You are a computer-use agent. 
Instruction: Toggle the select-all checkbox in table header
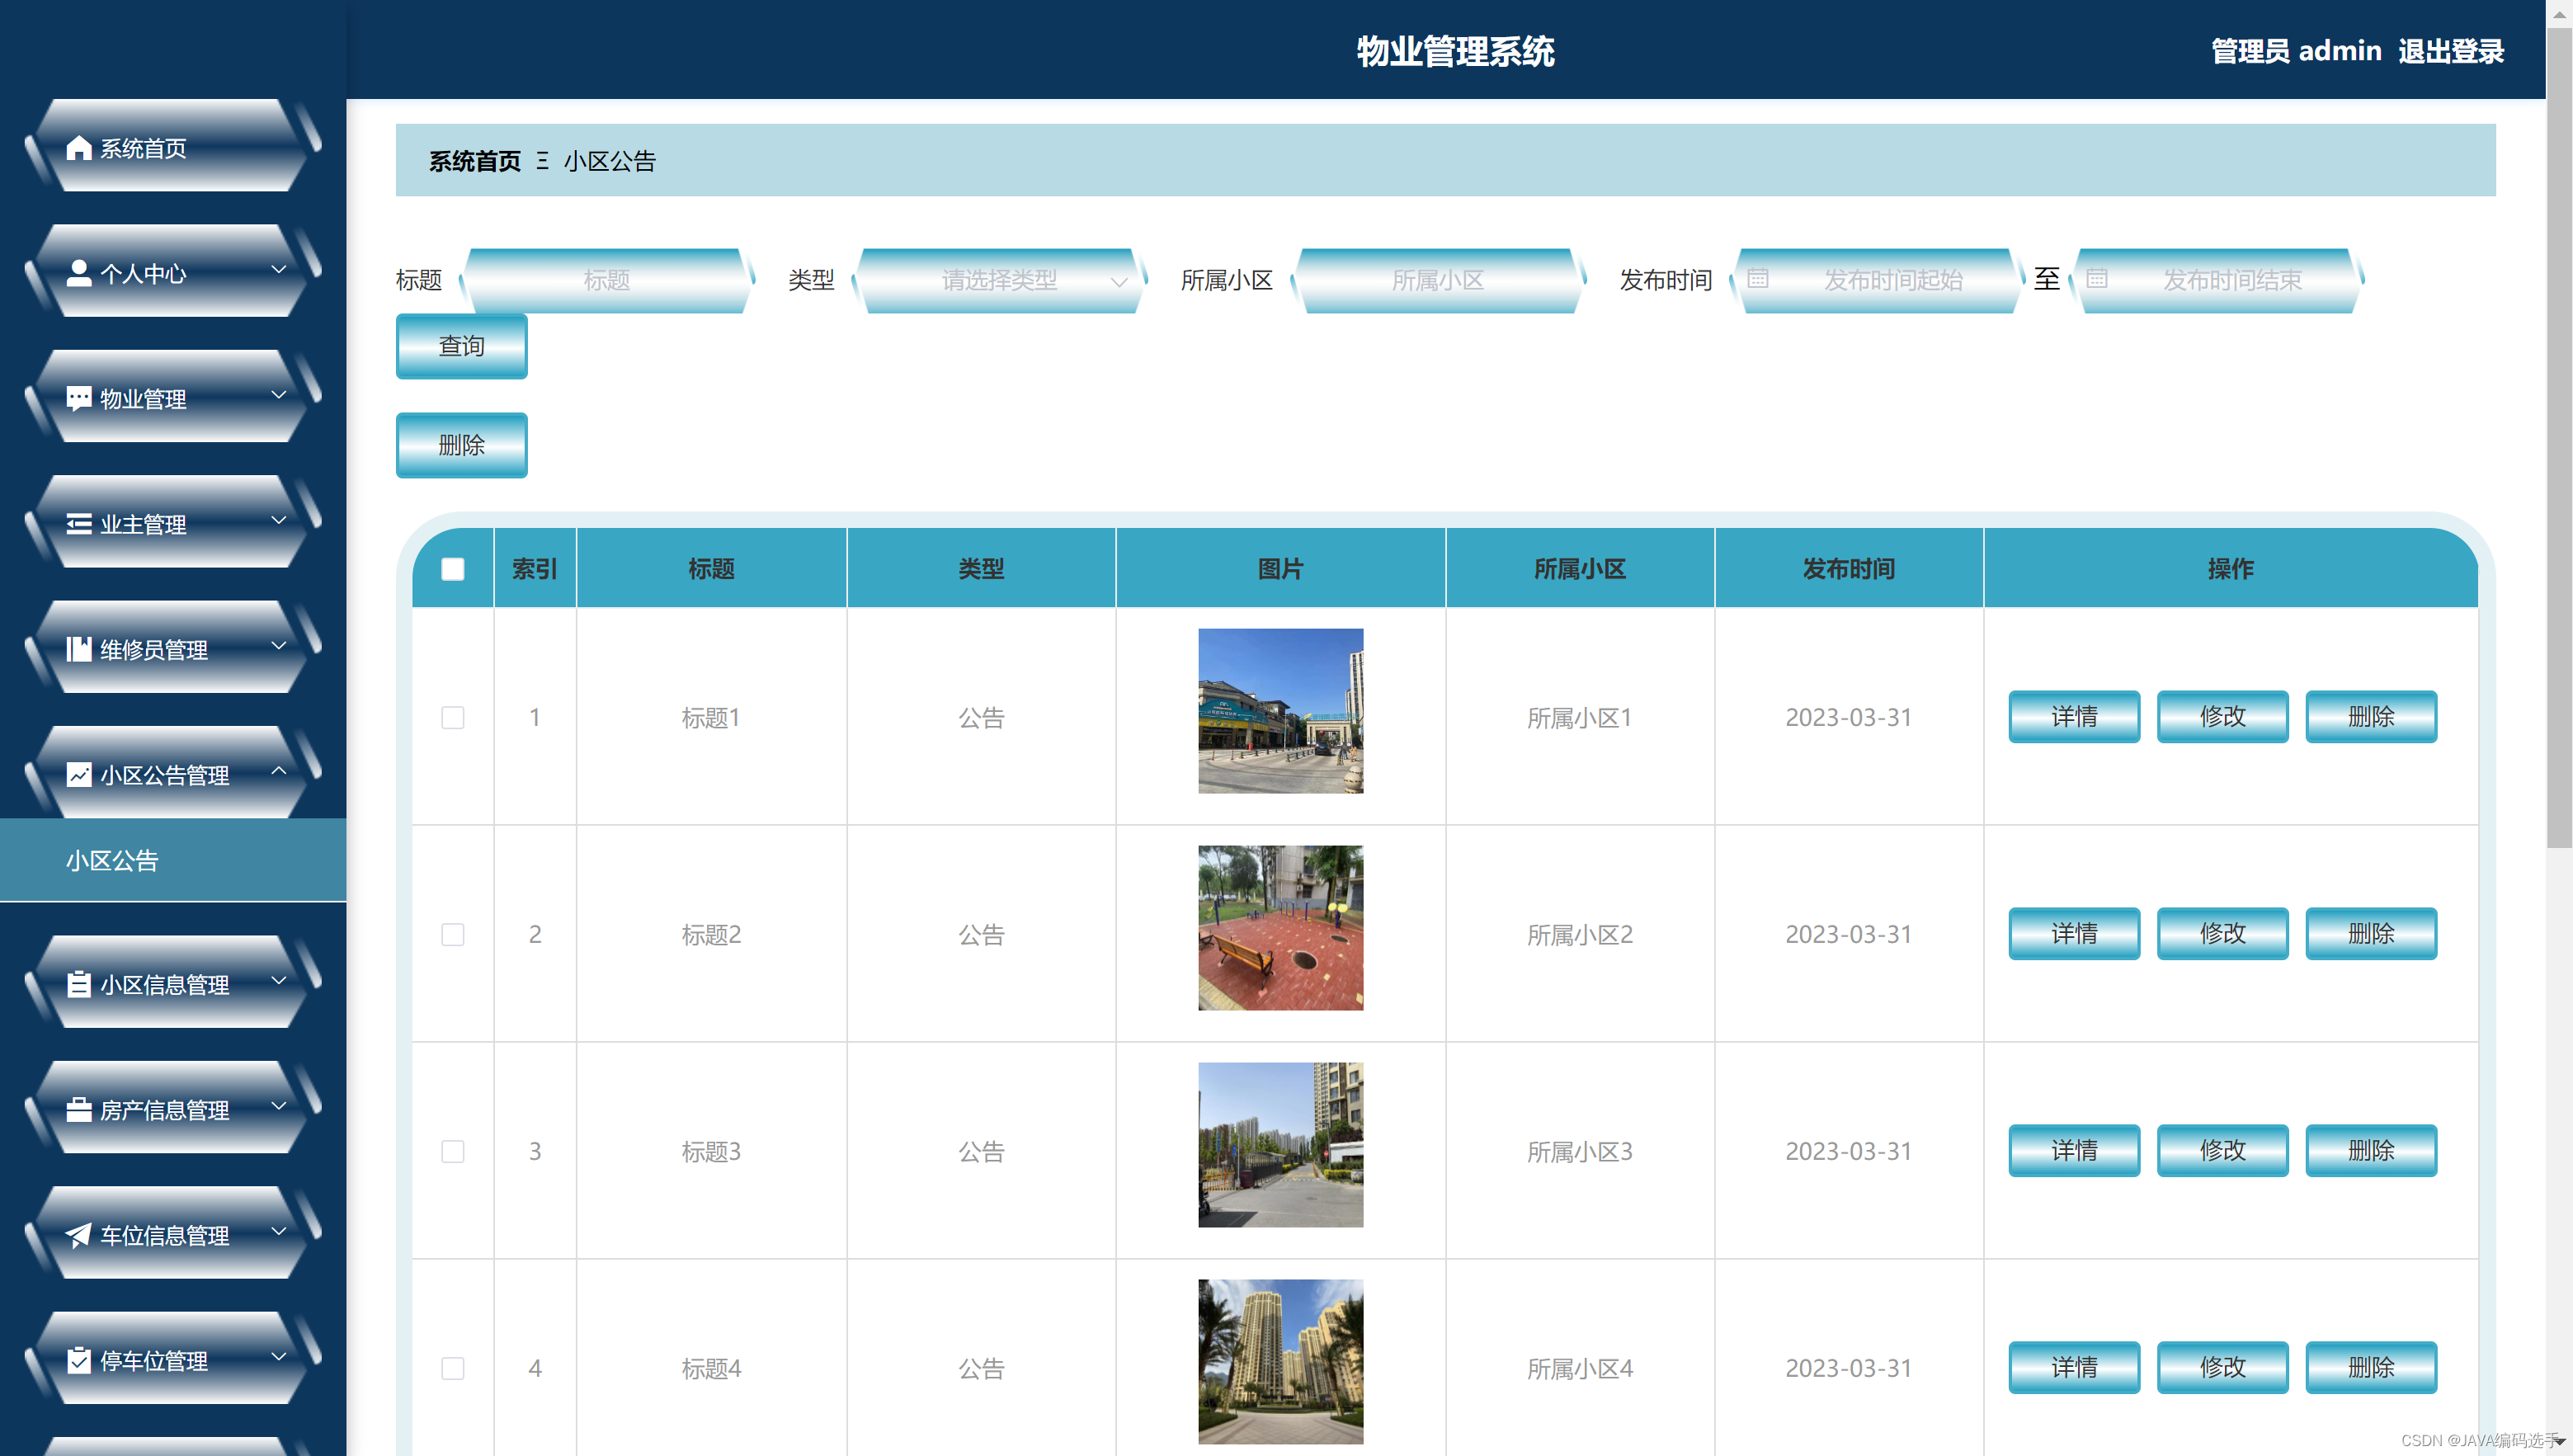pyautogui.click(x=453, y=569)
